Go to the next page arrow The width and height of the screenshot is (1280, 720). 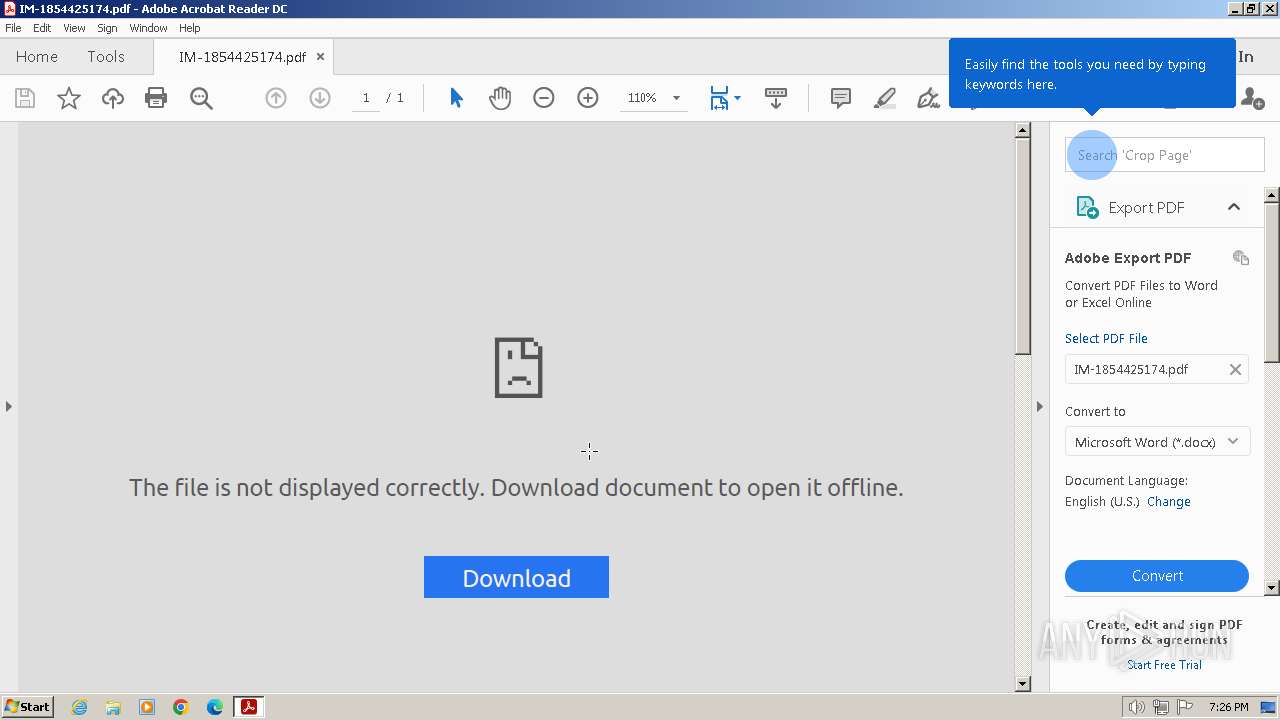click(x=320, y=98)
